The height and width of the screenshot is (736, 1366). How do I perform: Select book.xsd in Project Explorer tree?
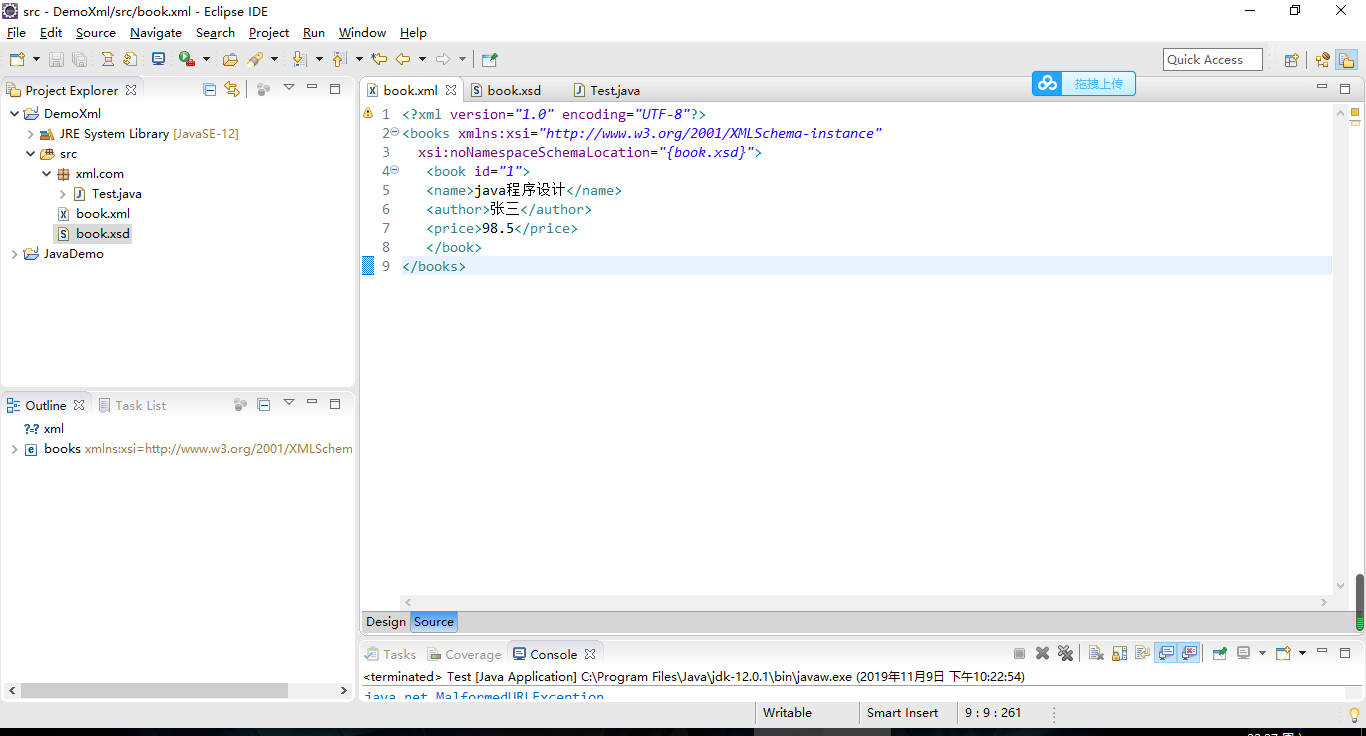[x=93, y=234]
